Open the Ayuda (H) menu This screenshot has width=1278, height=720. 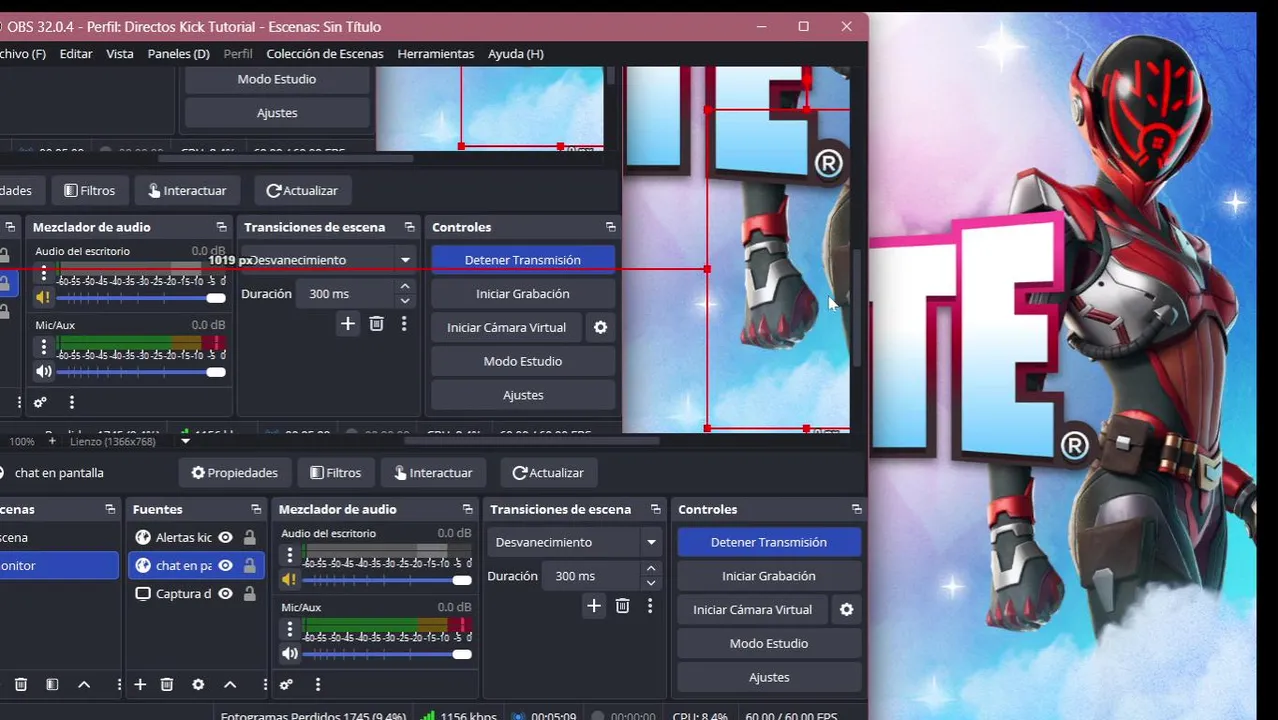[516, 53]
